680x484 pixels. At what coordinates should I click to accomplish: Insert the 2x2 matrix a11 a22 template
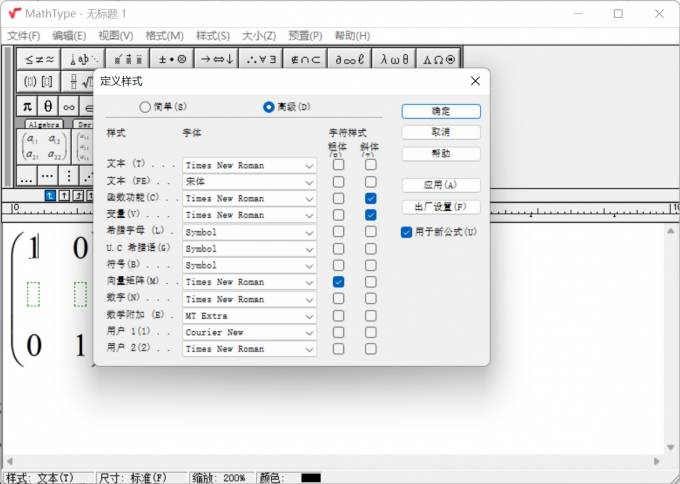43,146
